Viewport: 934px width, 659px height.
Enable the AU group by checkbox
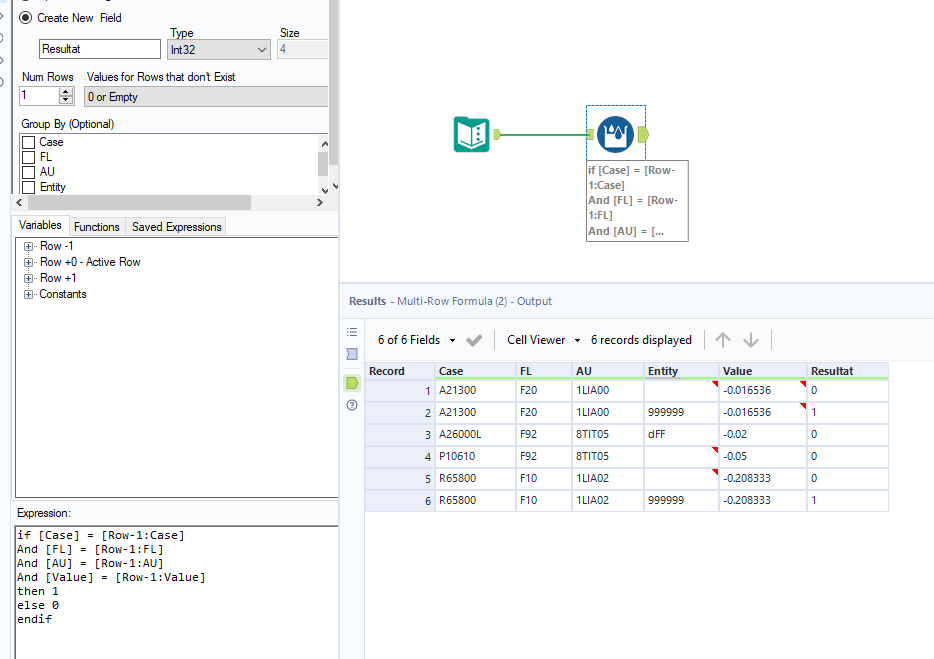pos(28,173)
